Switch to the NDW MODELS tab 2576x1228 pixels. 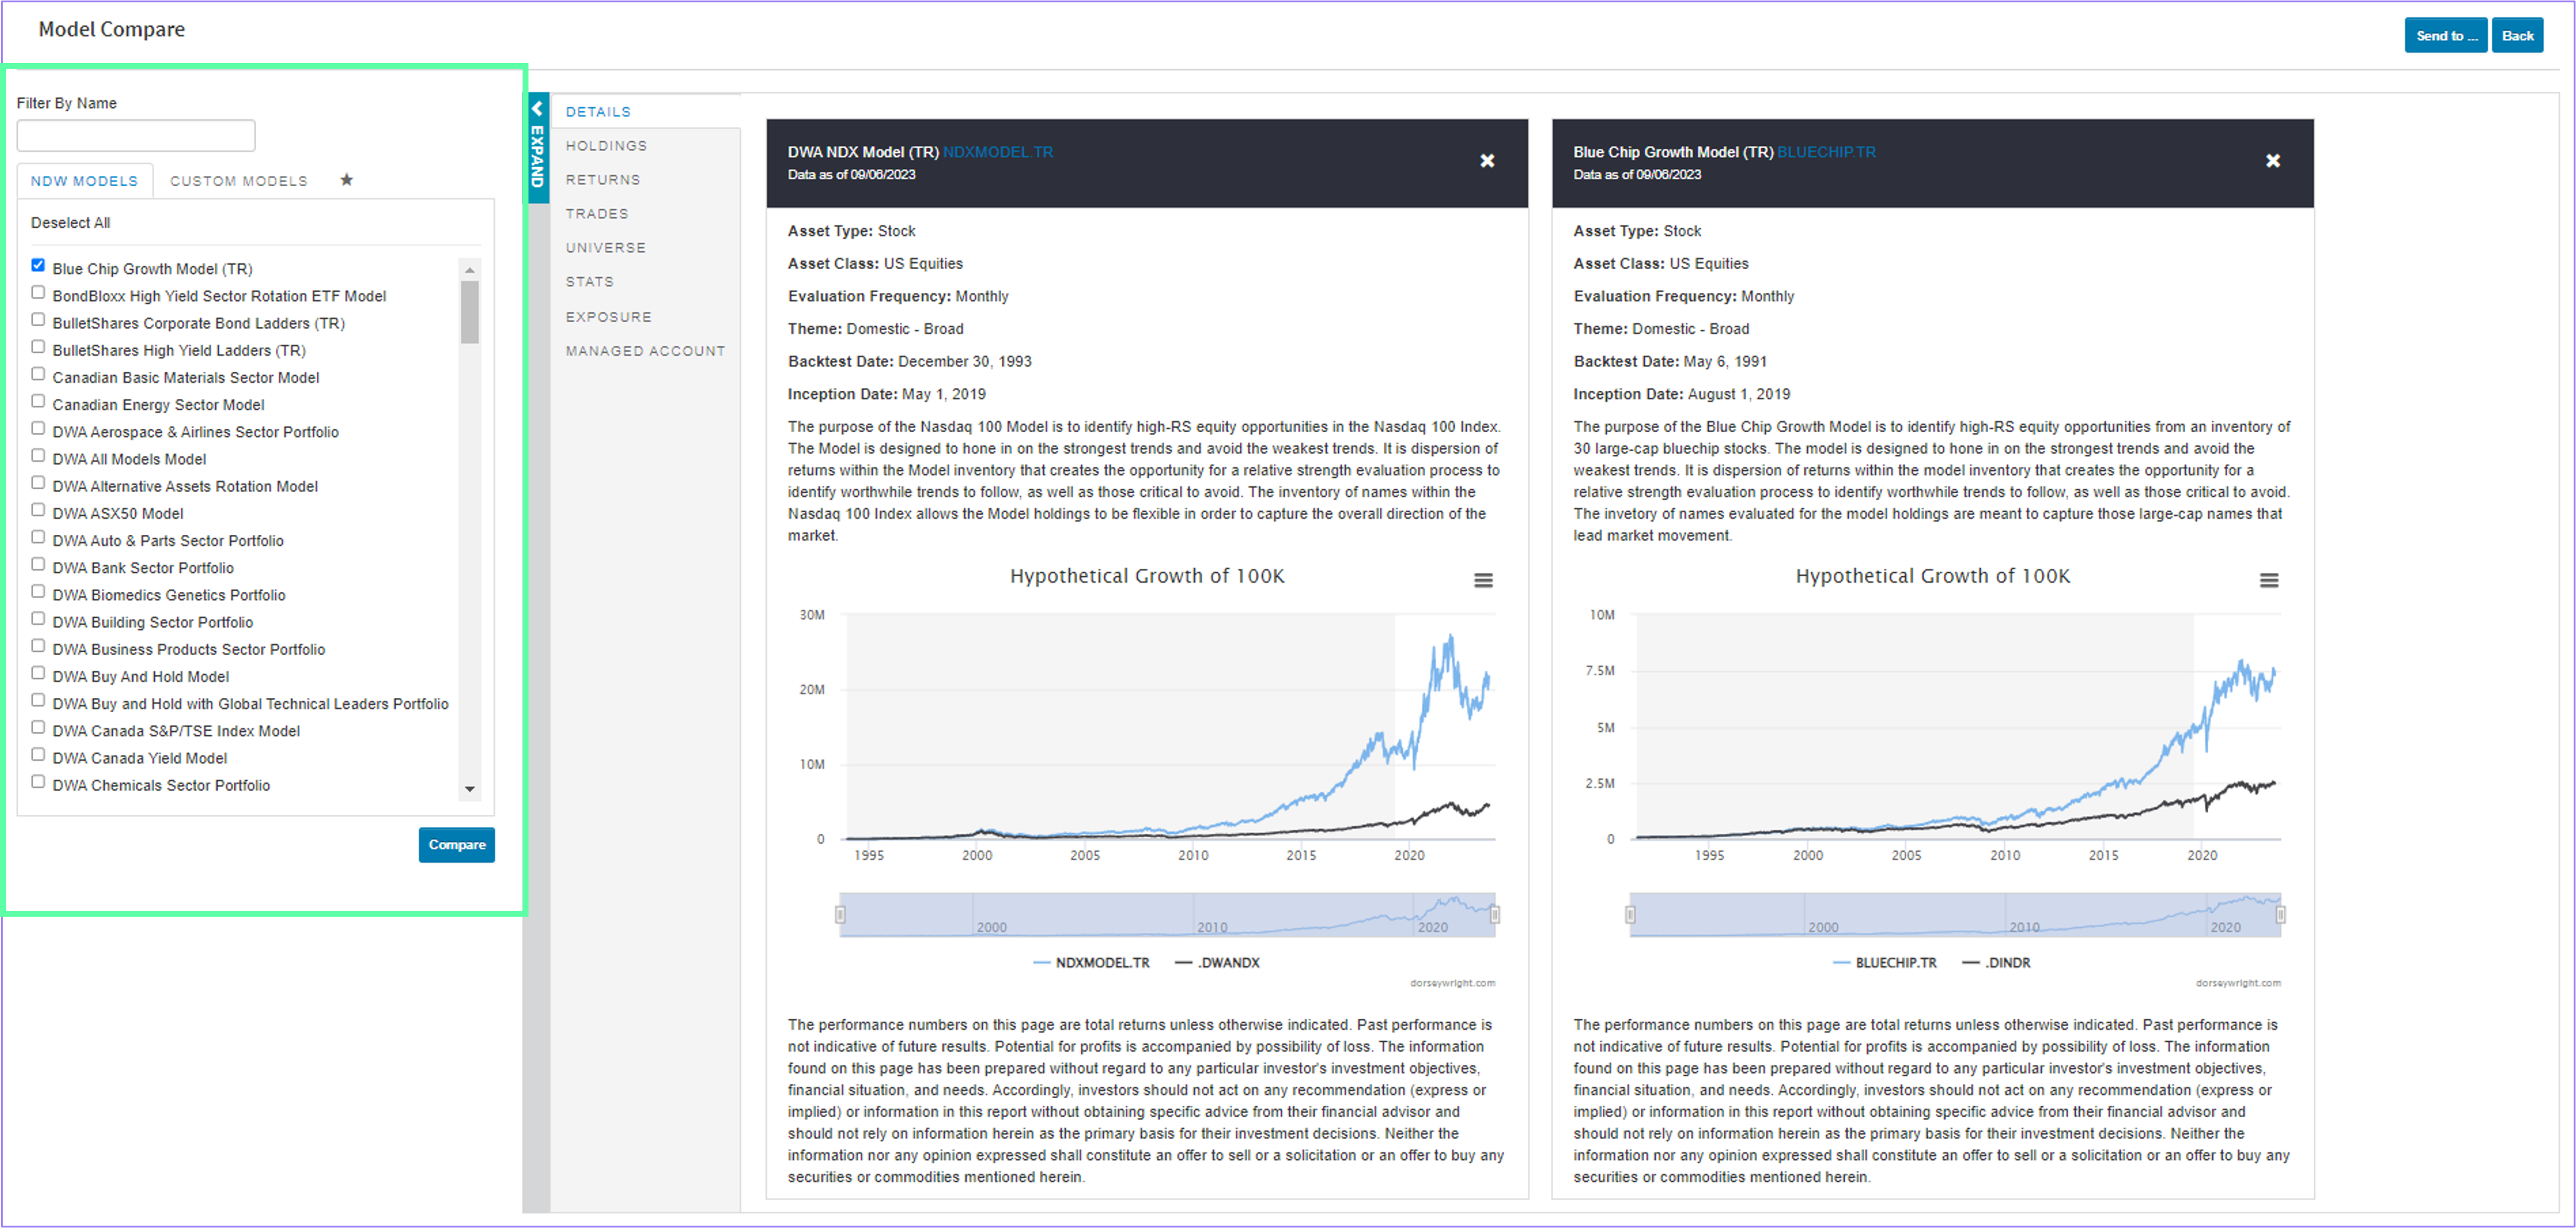coord(84,181)
